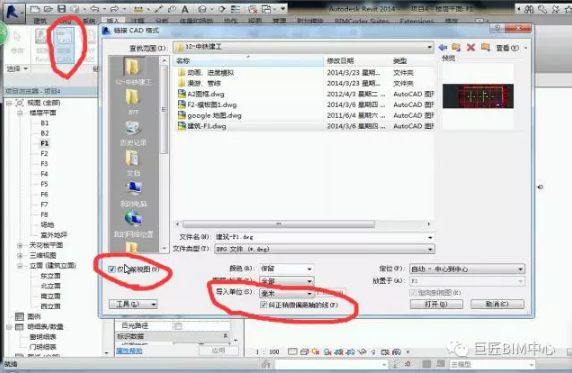Go back using the blue arrow in dialog
Screen dimensions: 572x373
tap(443, 47)
